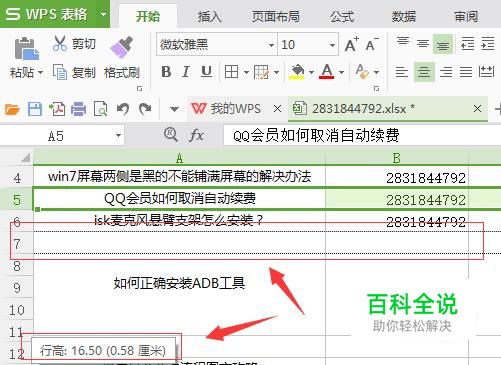
Task: Click the save floppy disk icon
Action: (35, 109)
